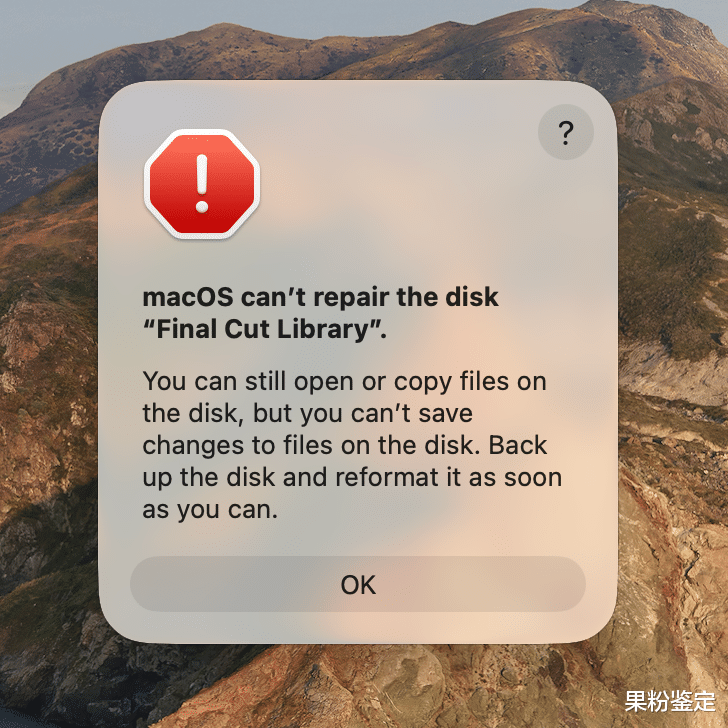
Task: Click the "macOS can't repair the disk" heading
Action: (320, 297)
